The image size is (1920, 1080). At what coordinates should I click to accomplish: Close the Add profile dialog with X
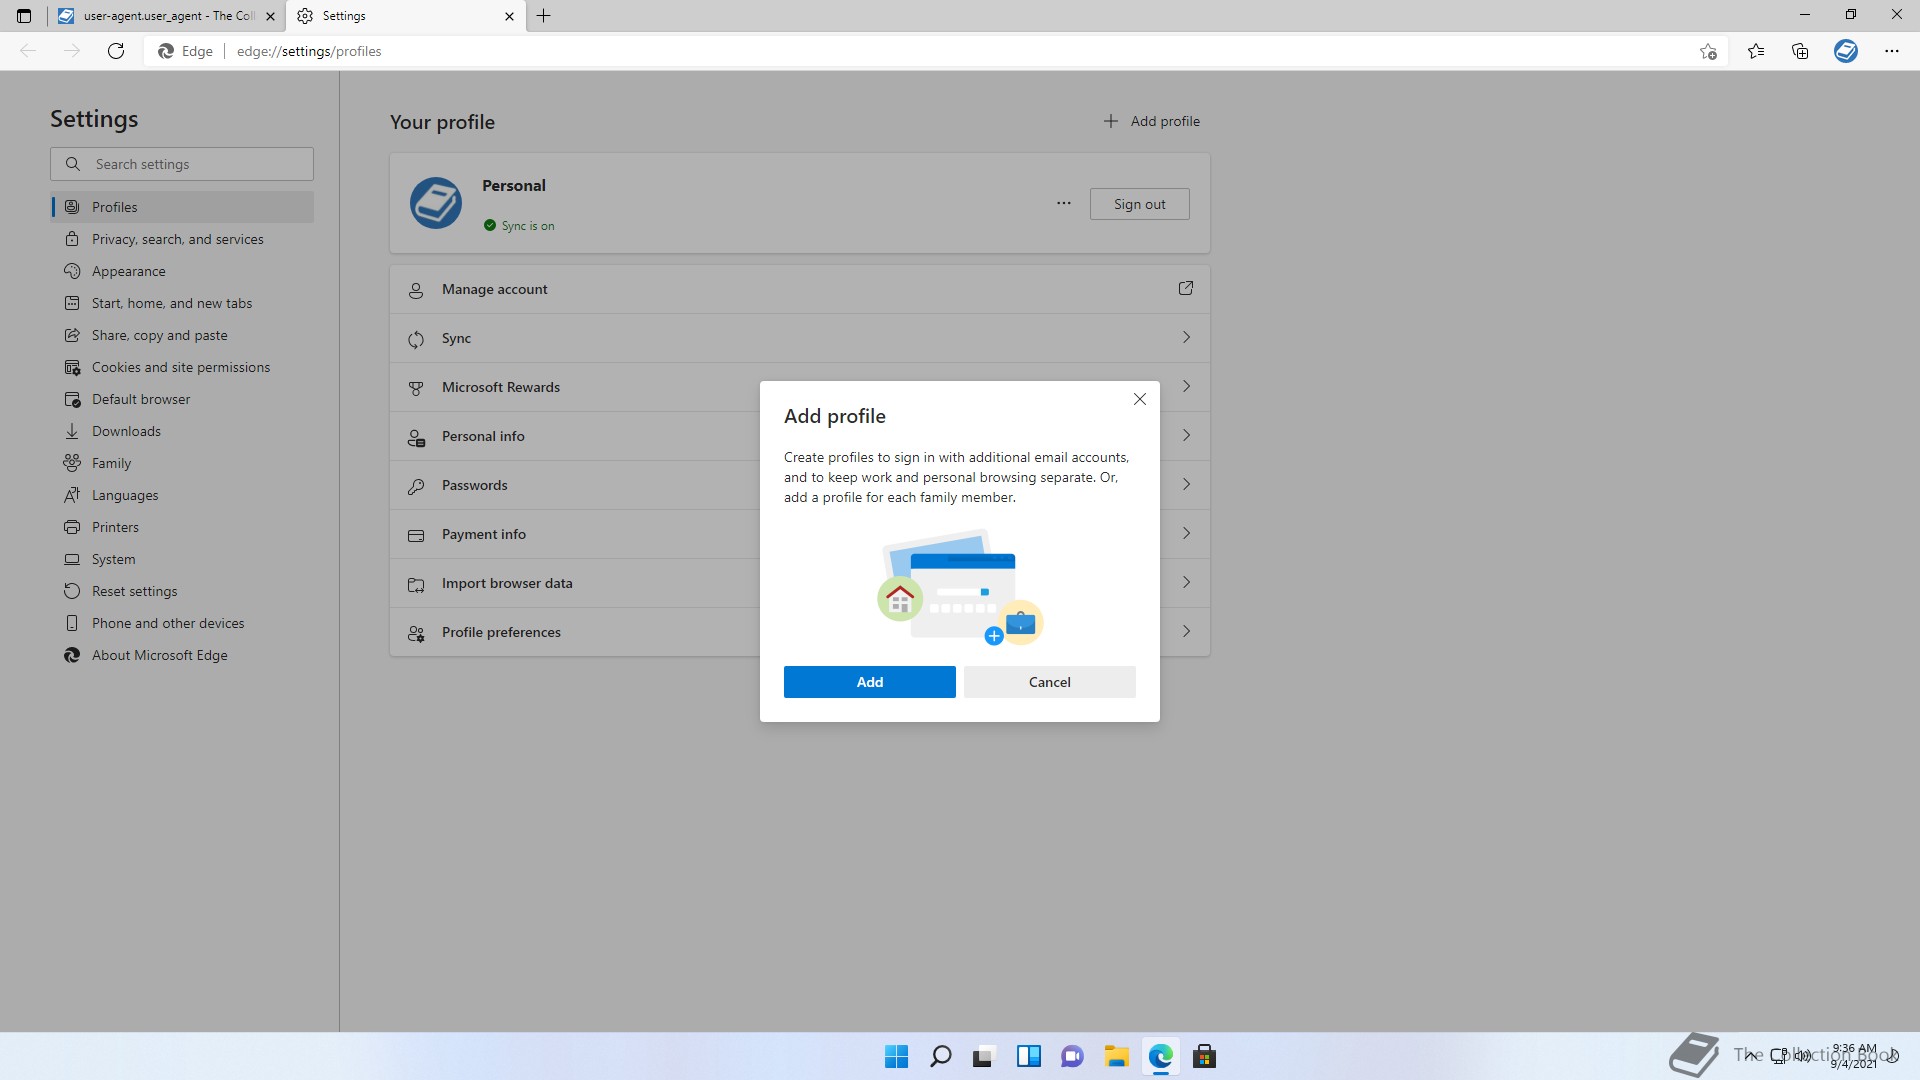point(1140,399)
